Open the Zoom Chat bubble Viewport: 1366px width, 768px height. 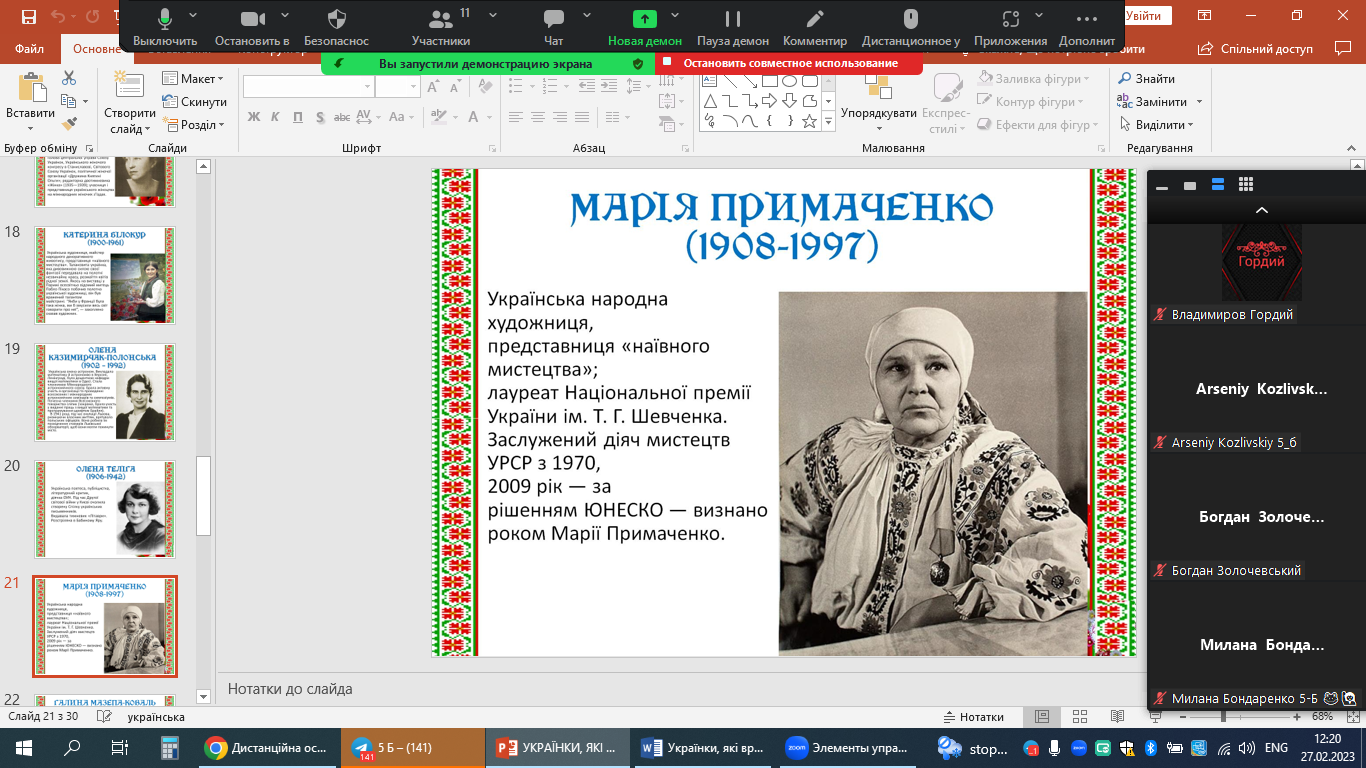(x=553, y=20)
